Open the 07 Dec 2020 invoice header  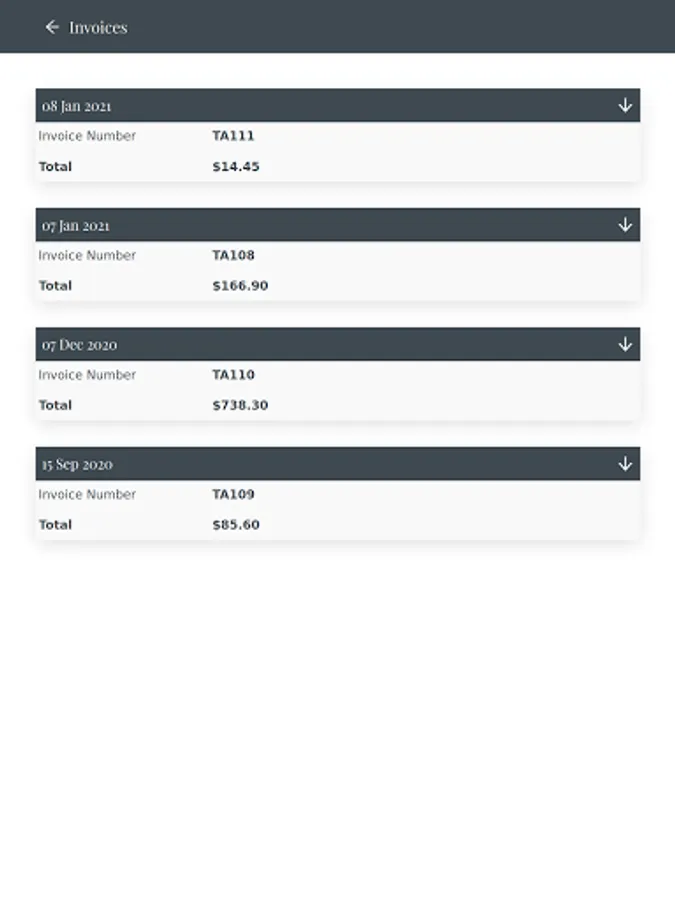79,345
